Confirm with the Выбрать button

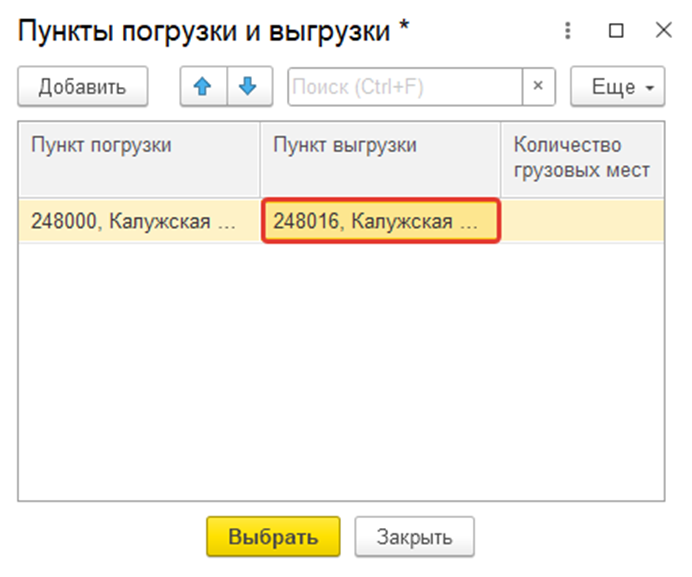pyautogui.click(x=273, y=537)
